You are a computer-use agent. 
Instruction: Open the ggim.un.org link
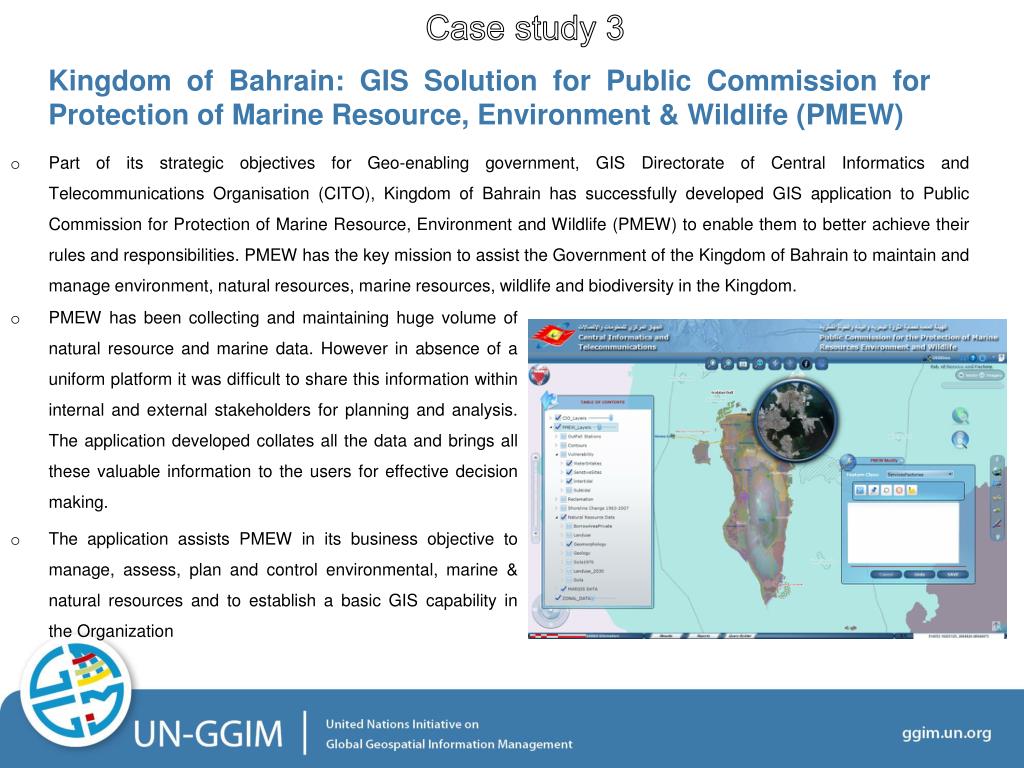[946, 733]
